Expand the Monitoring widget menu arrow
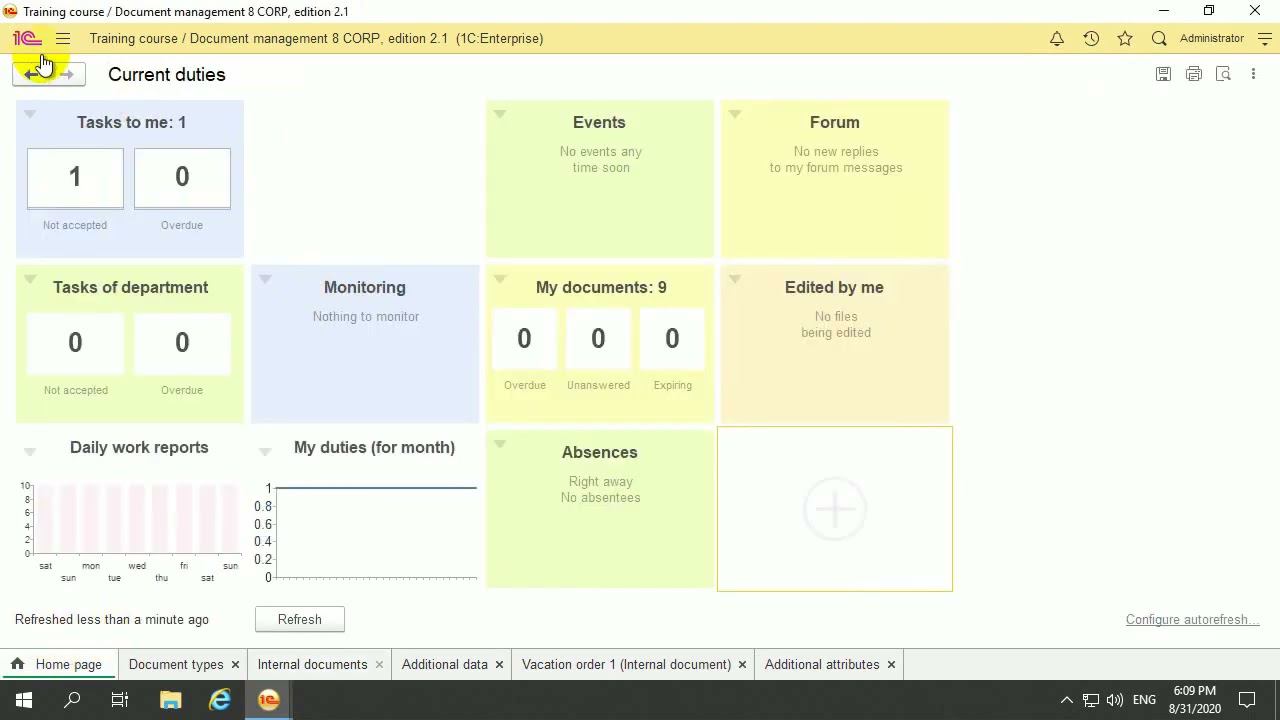 (x=265, y=279)
